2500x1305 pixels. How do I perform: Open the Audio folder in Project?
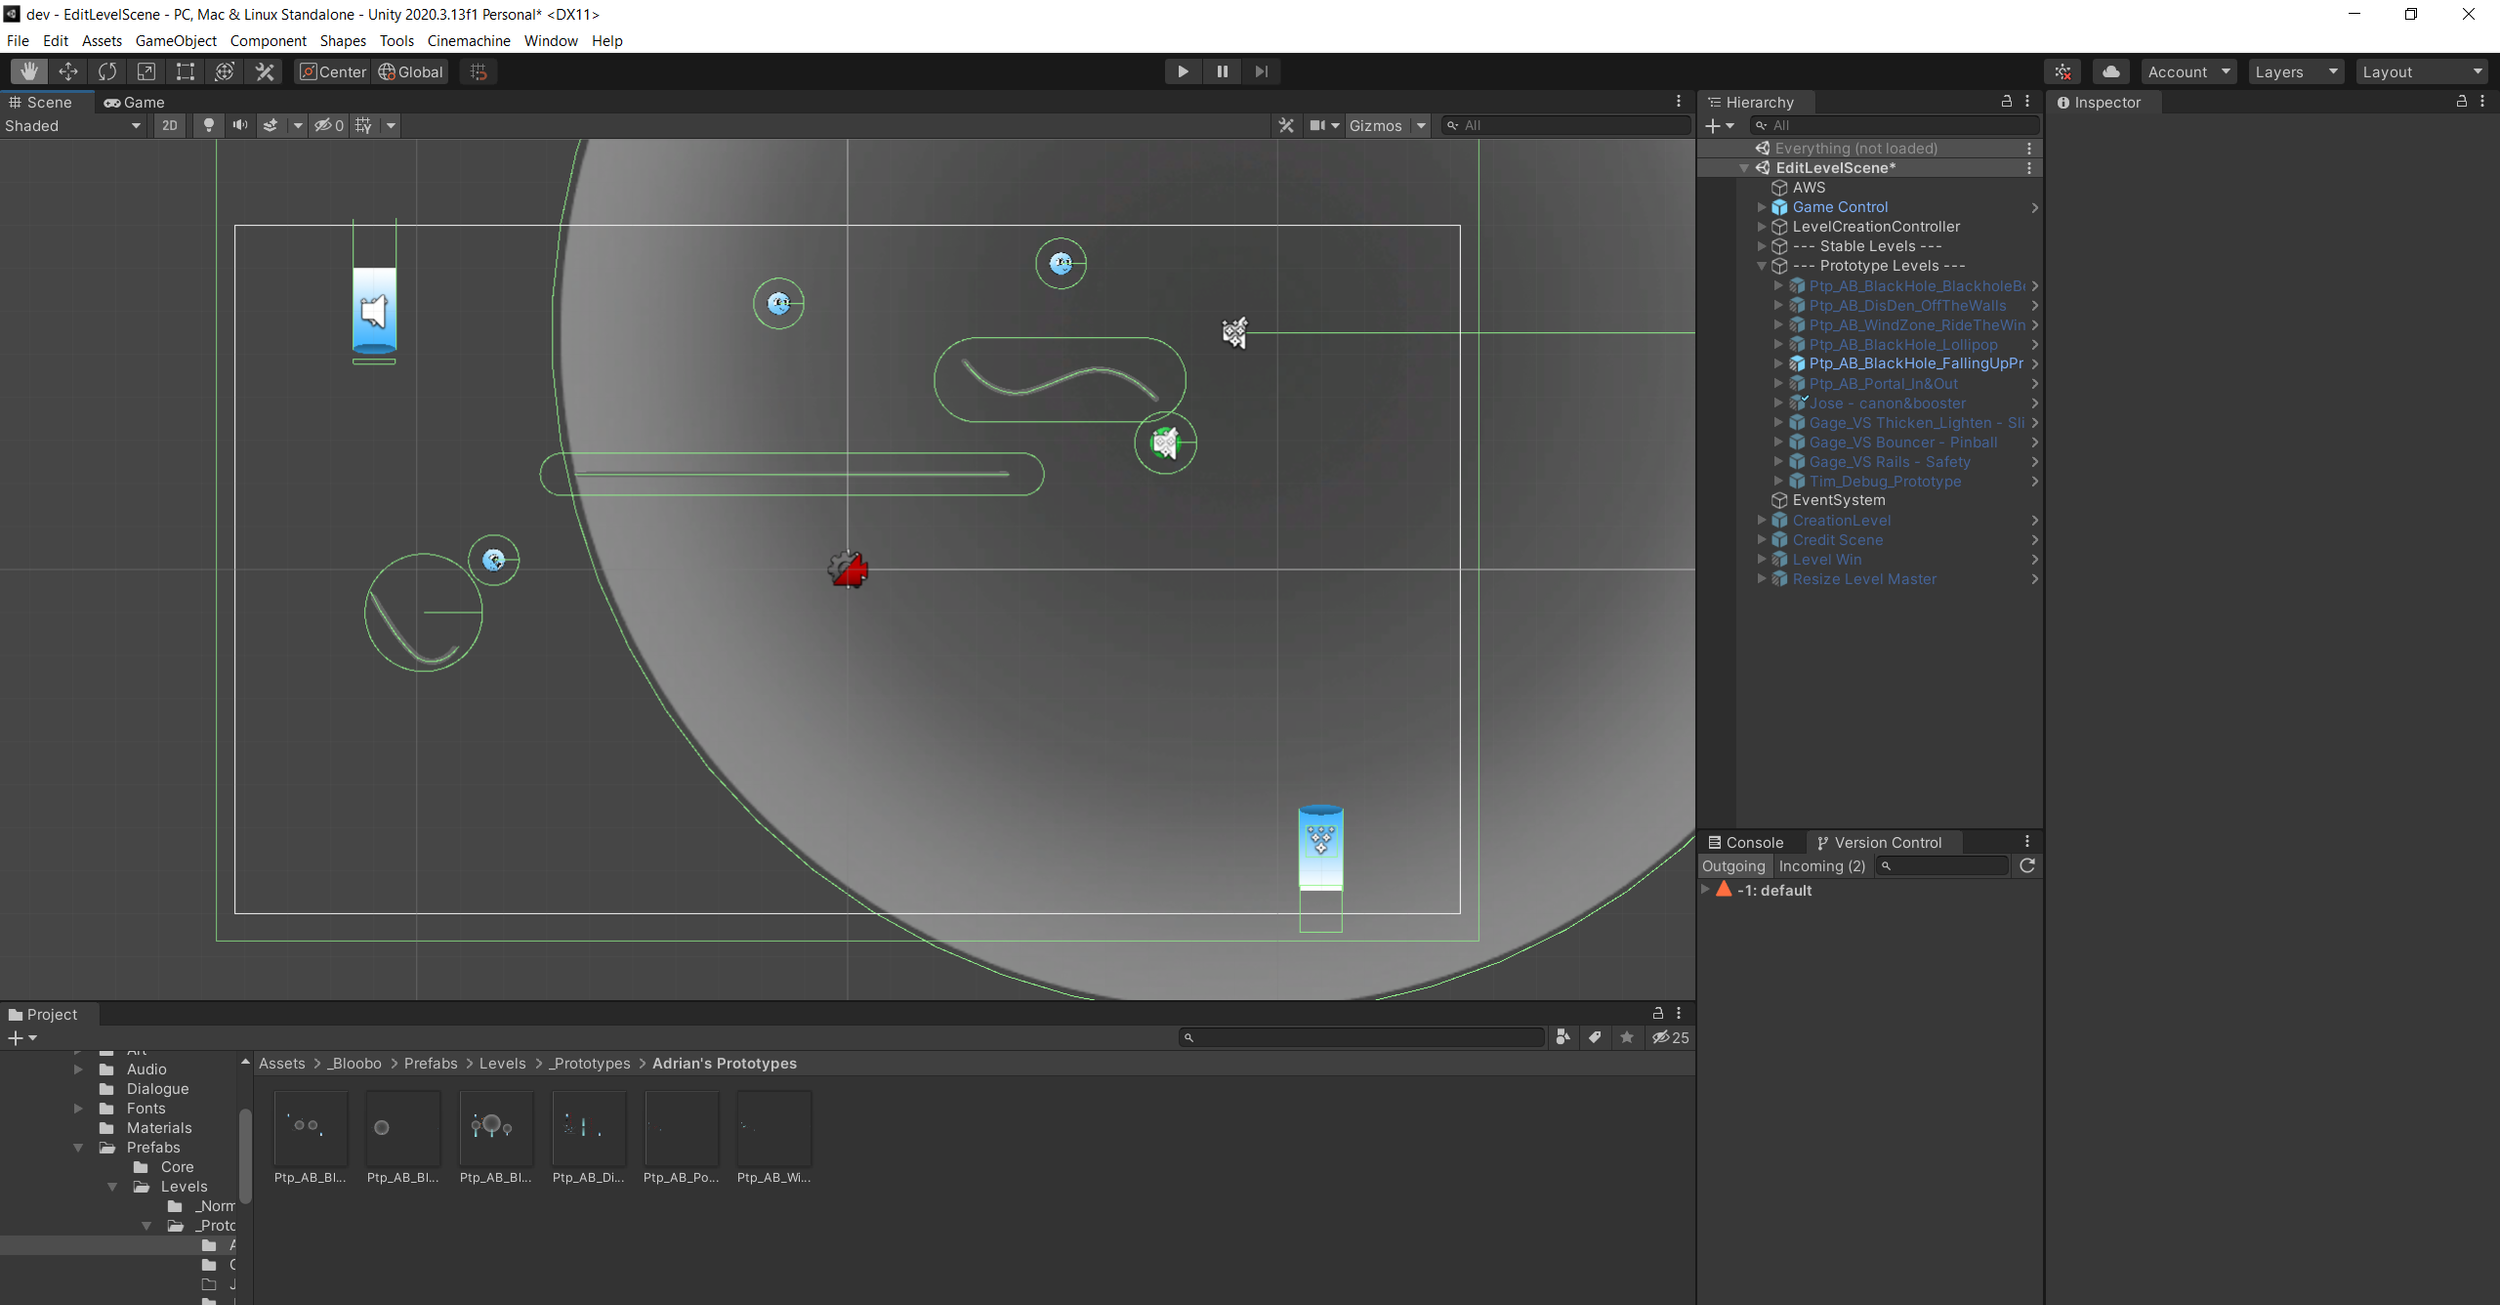tap(146, 1069)
